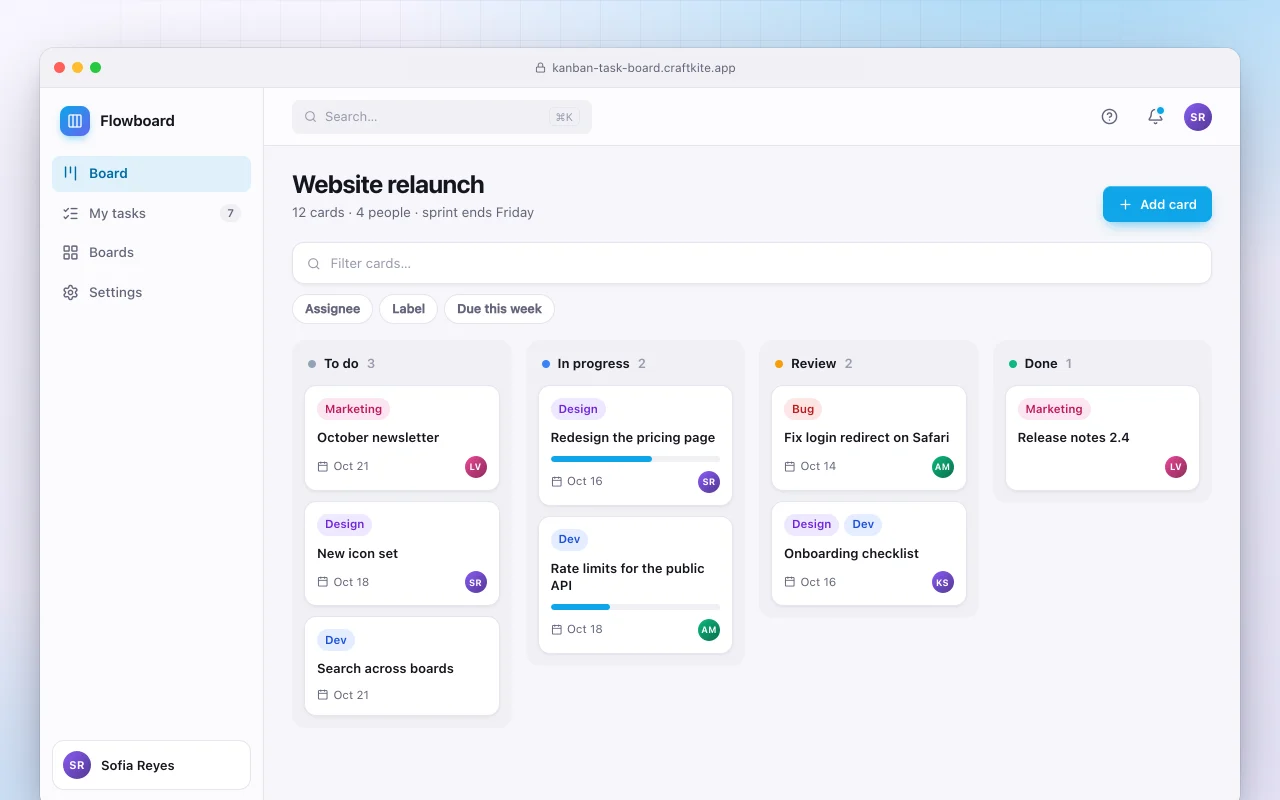
Task: Click the My tasks count badge 7
Action: pos(231,213)
